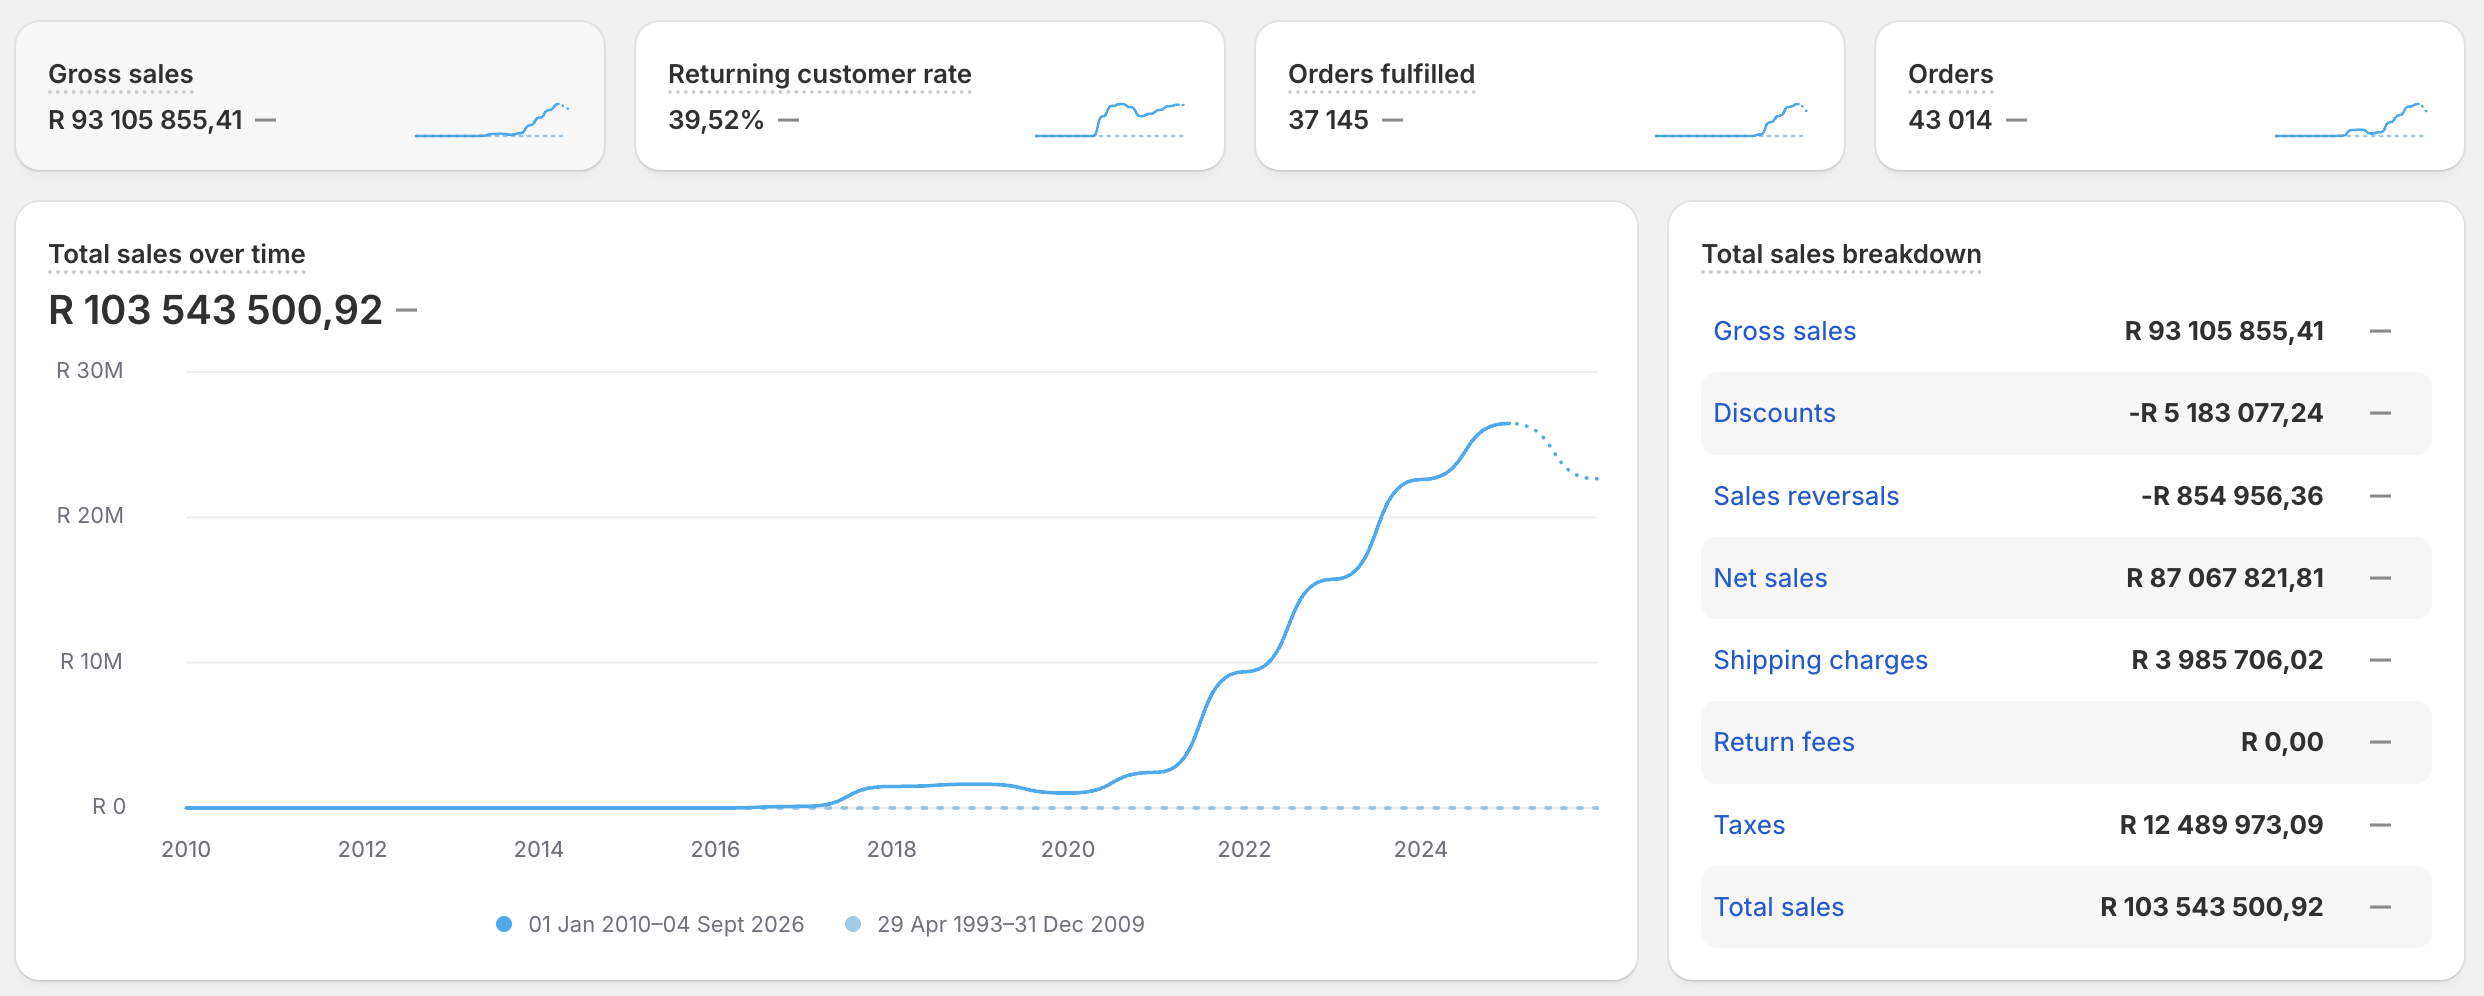Viewport: 2484px width, 996px height.
Task: Click the Orders card sparkline chart
Action: (x=2350, y=120)
